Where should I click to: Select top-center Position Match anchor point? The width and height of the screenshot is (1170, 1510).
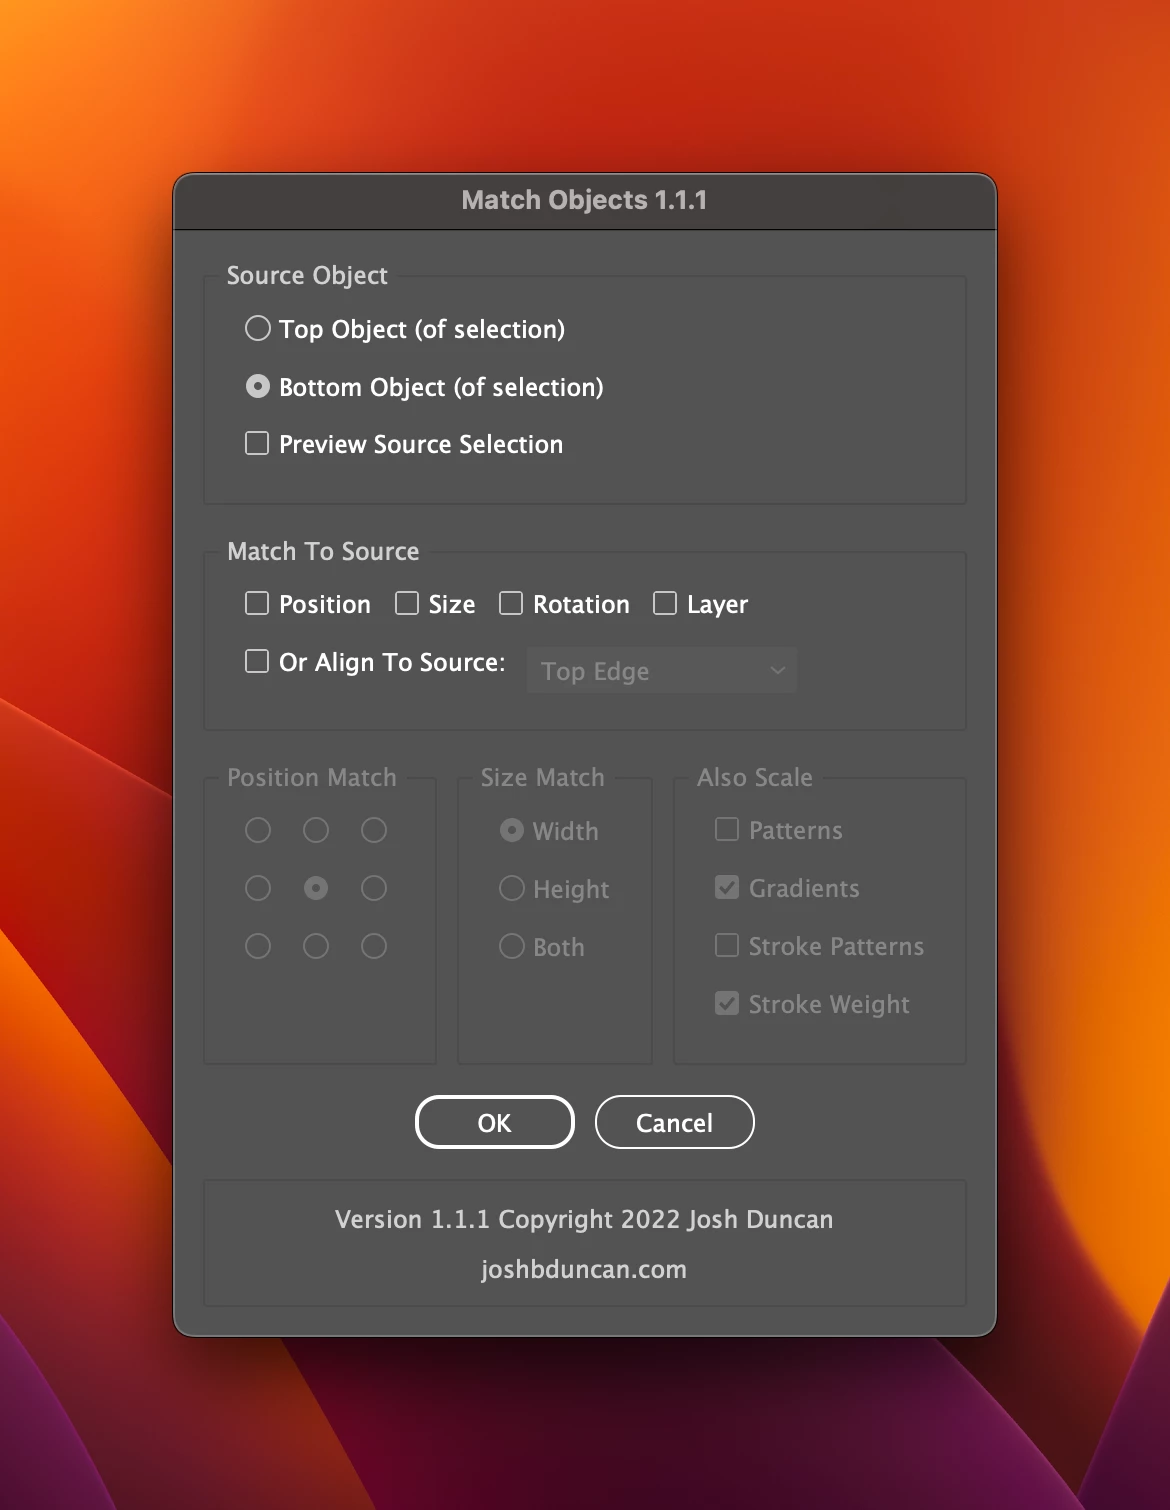(316, 830)
